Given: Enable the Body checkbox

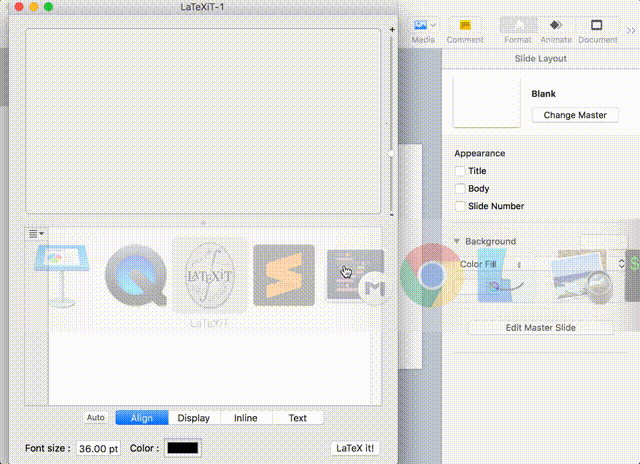Looking at the screenshot, I should 460,189.
